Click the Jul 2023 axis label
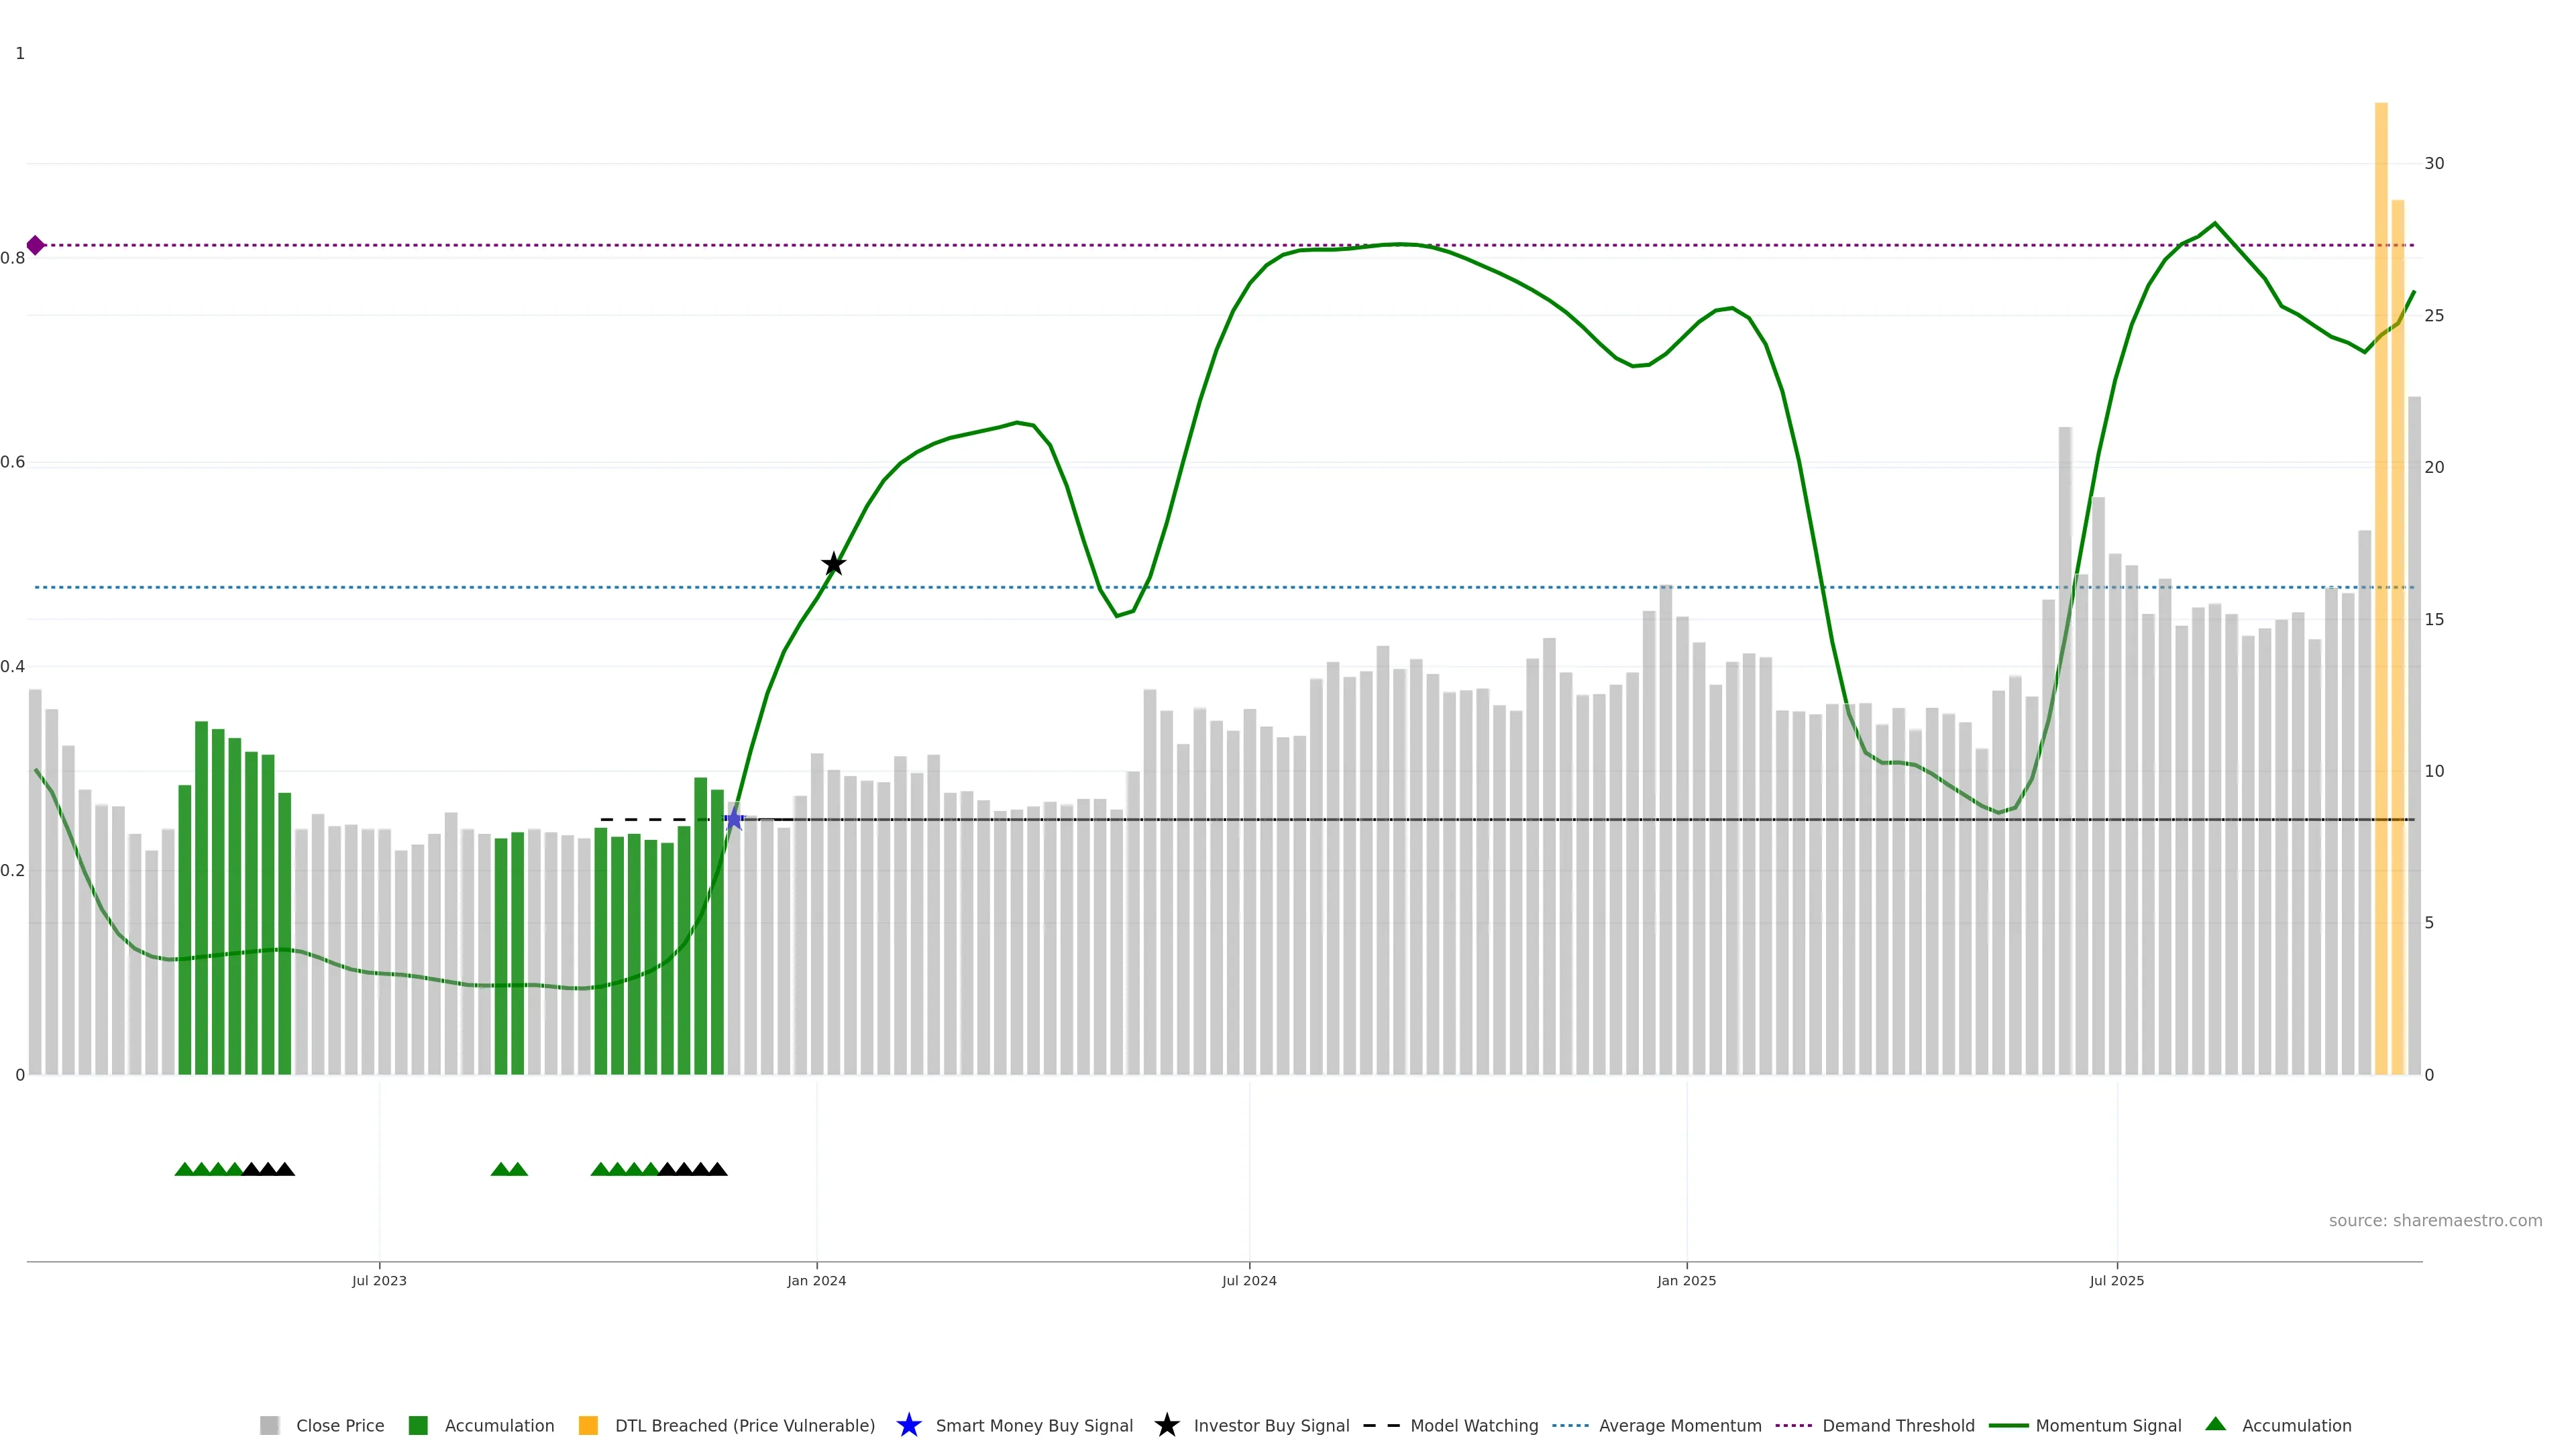2576x1449 pixels. click(x=379, y=1280)
